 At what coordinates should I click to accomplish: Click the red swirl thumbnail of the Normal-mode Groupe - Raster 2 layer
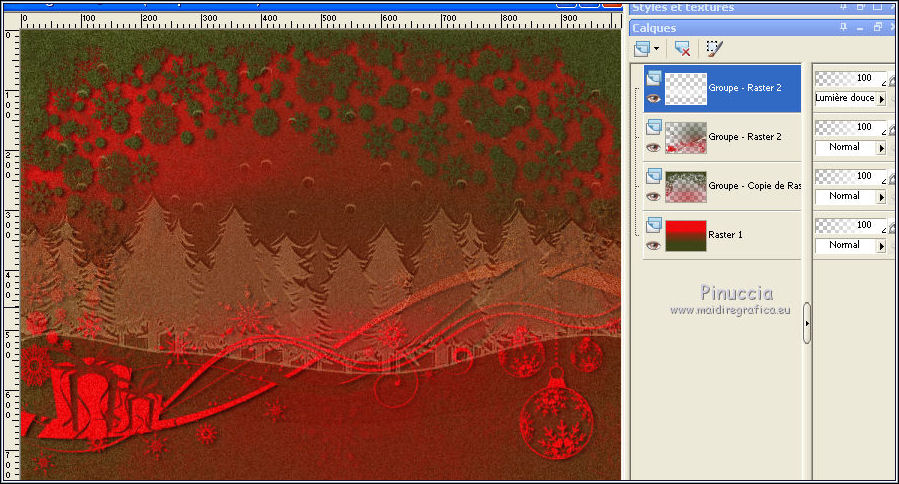(686, 138)
